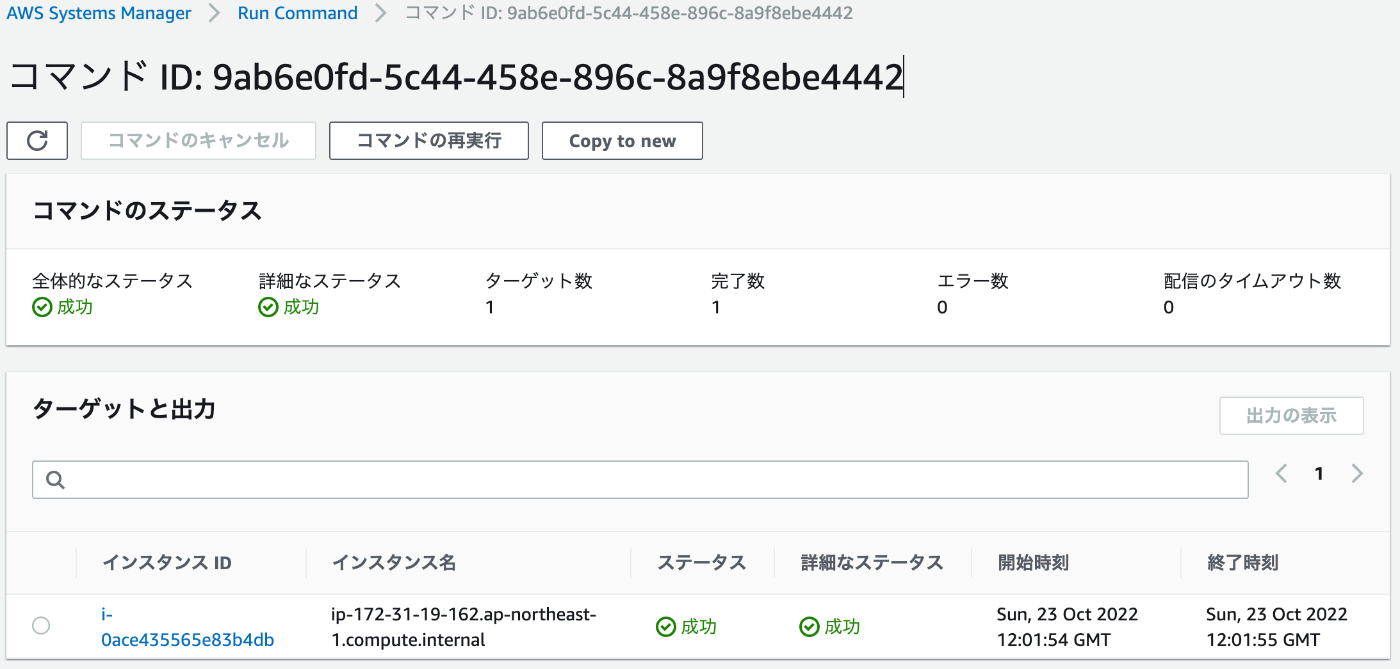Click the refresh icon button

pos(37,141)
